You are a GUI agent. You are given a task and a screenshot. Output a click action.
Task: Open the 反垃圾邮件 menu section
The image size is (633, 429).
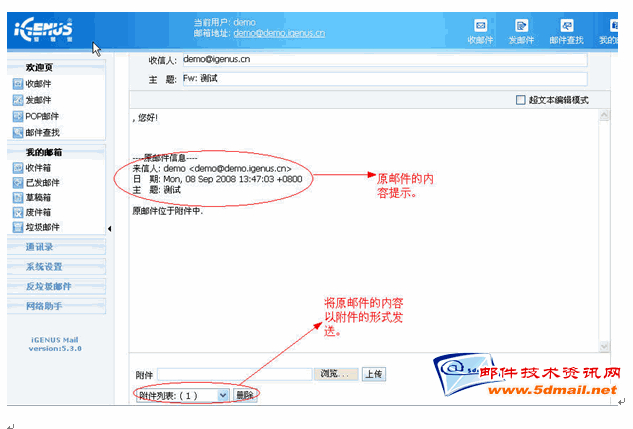(x=50, y=286)
